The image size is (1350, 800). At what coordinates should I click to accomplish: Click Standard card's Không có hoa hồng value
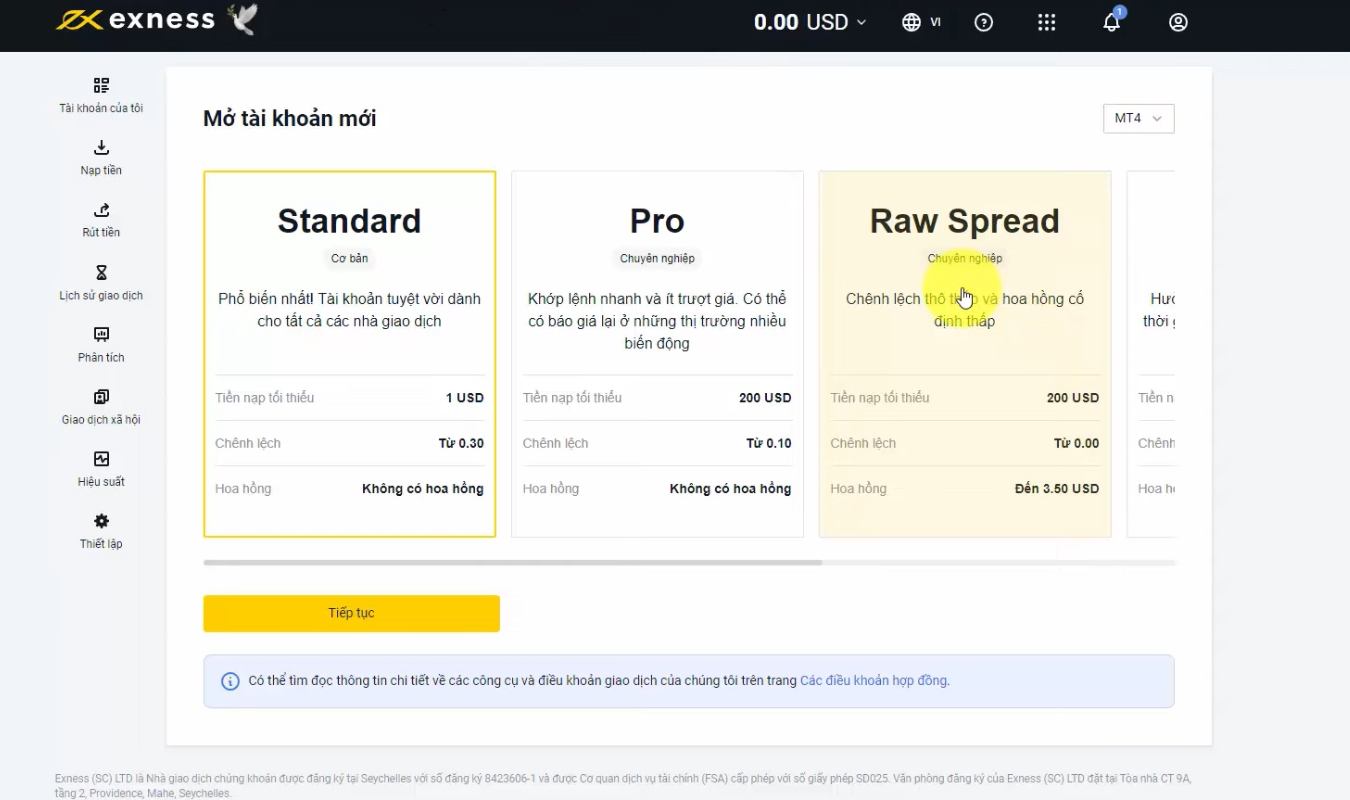click(x=423, y=489)
